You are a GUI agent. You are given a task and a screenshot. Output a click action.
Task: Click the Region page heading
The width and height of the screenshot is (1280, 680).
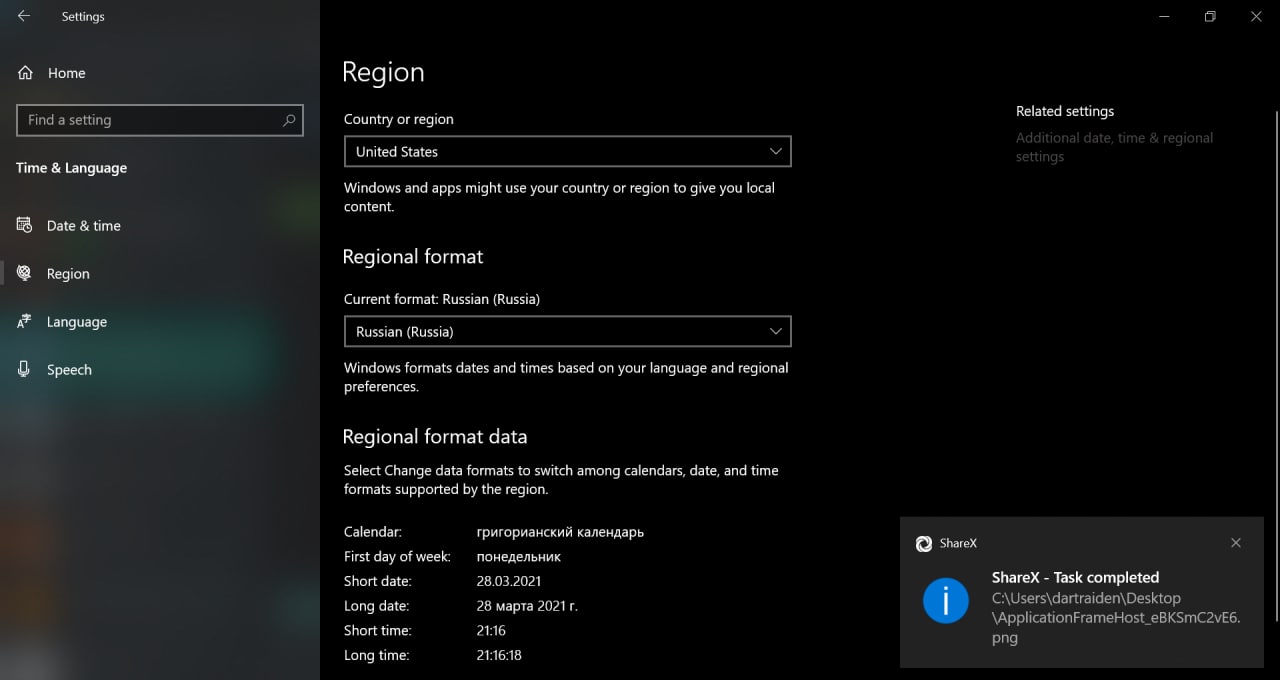click(383, 72)
